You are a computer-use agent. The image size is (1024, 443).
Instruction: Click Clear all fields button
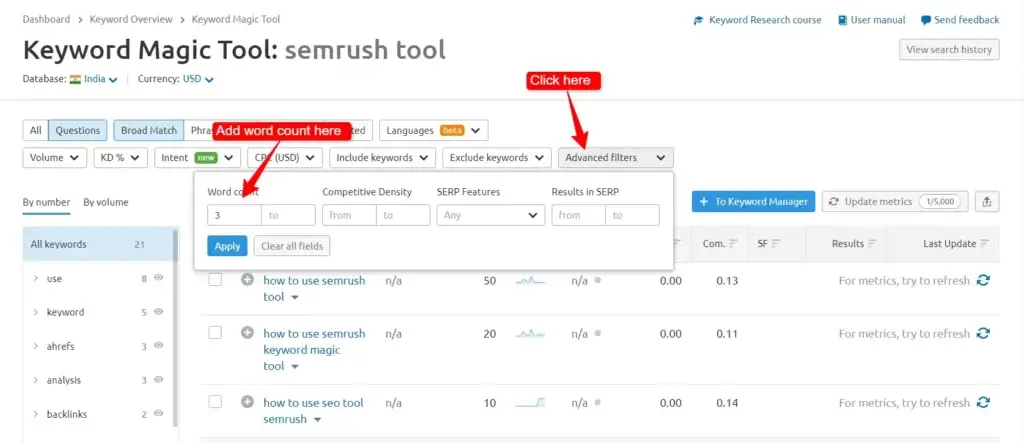[x=292, y=246]
